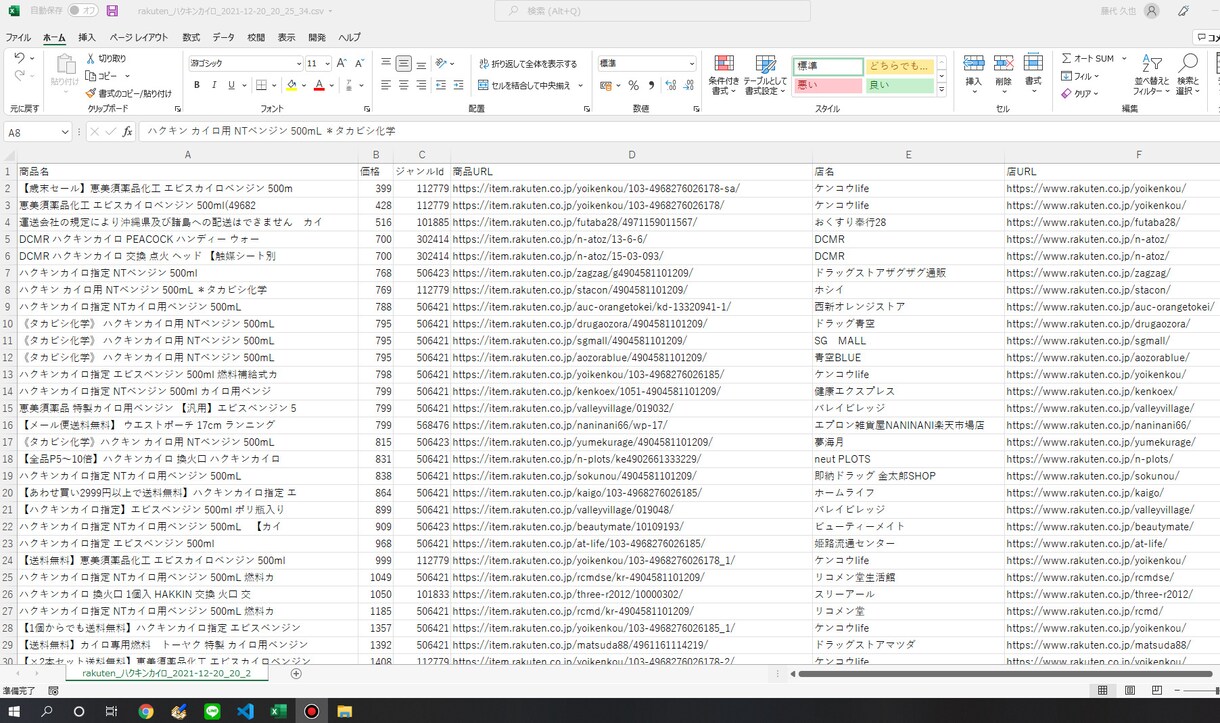Select column D header
The image size is (1220, 723).
click(632, 155)
